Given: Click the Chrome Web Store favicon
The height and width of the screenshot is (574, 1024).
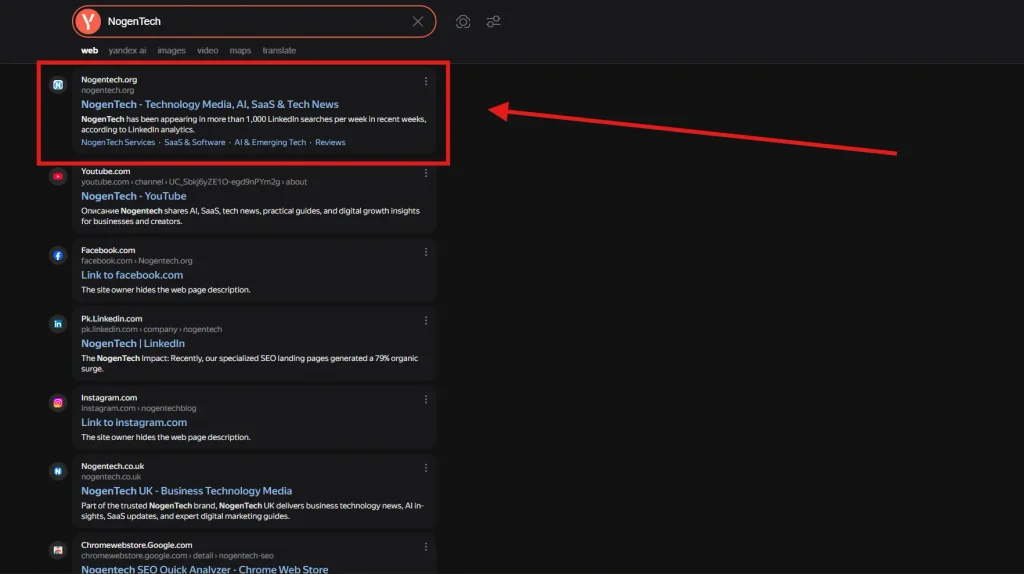Looking at the screenshot, I should coord(58,550).
